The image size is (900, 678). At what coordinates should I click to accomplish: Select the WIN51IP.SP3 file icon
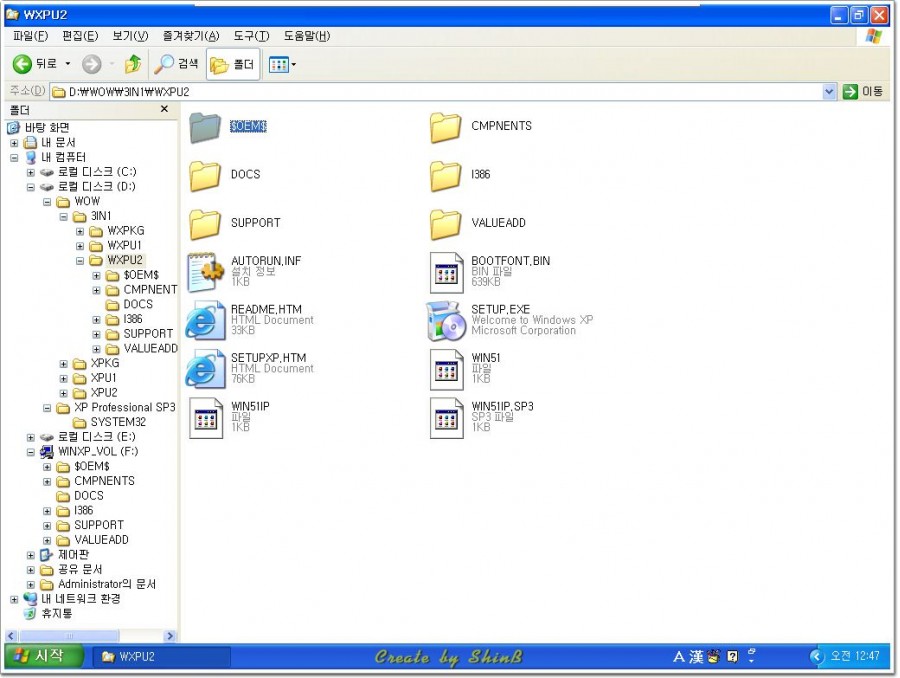(x=447, y=418)
